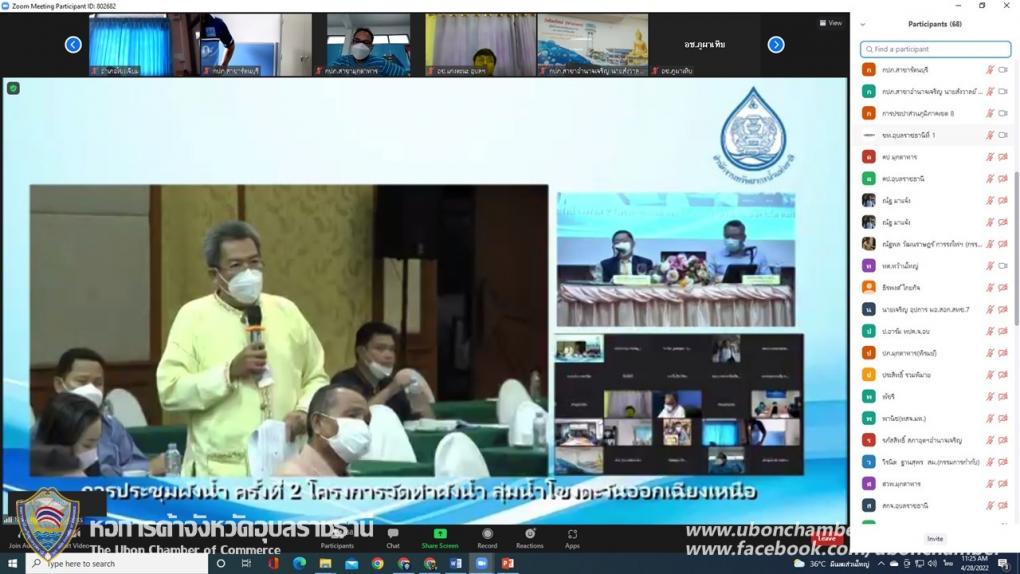Click the taskbar search box

pyautogui.click(x=117, y=563)
